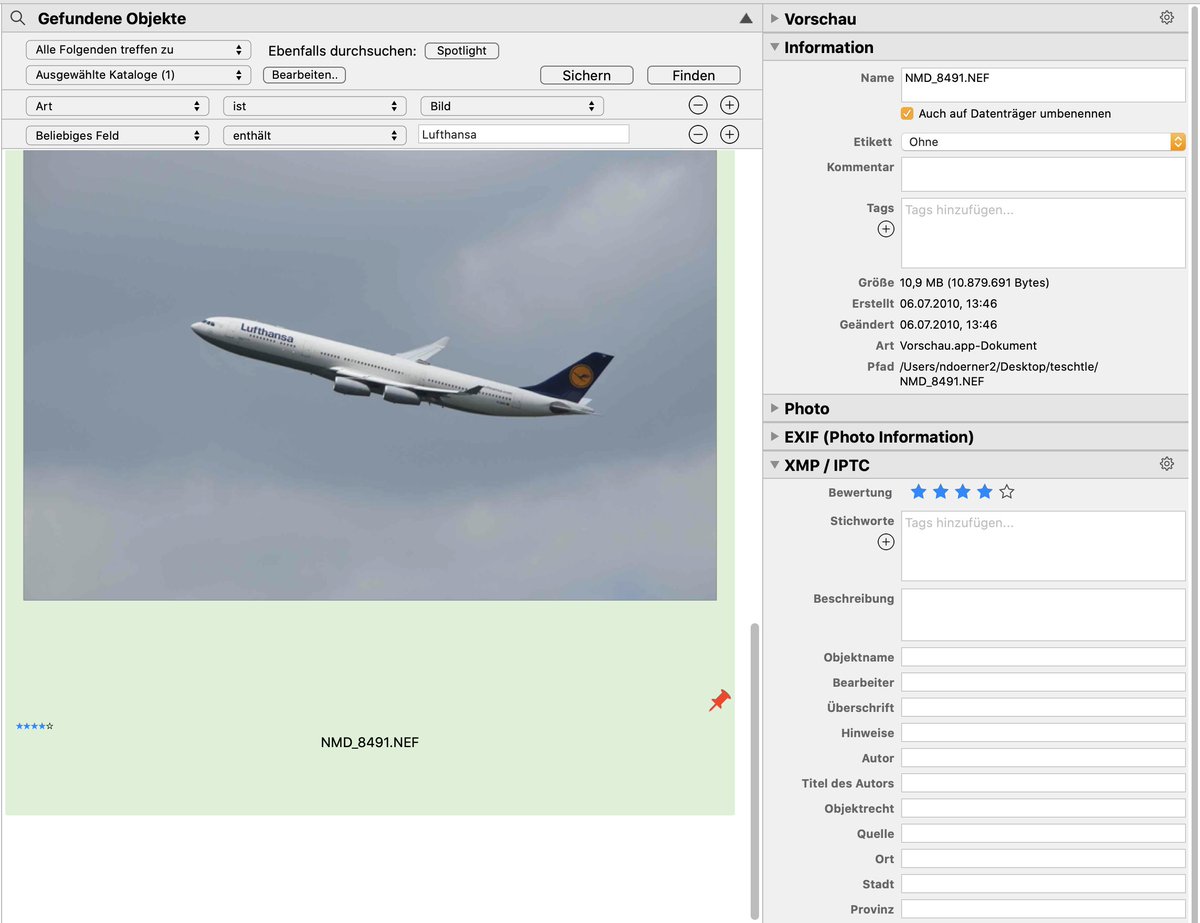Click the Titel des Autors field
The image size is (1200, 923).
[x=1043, y=783]
